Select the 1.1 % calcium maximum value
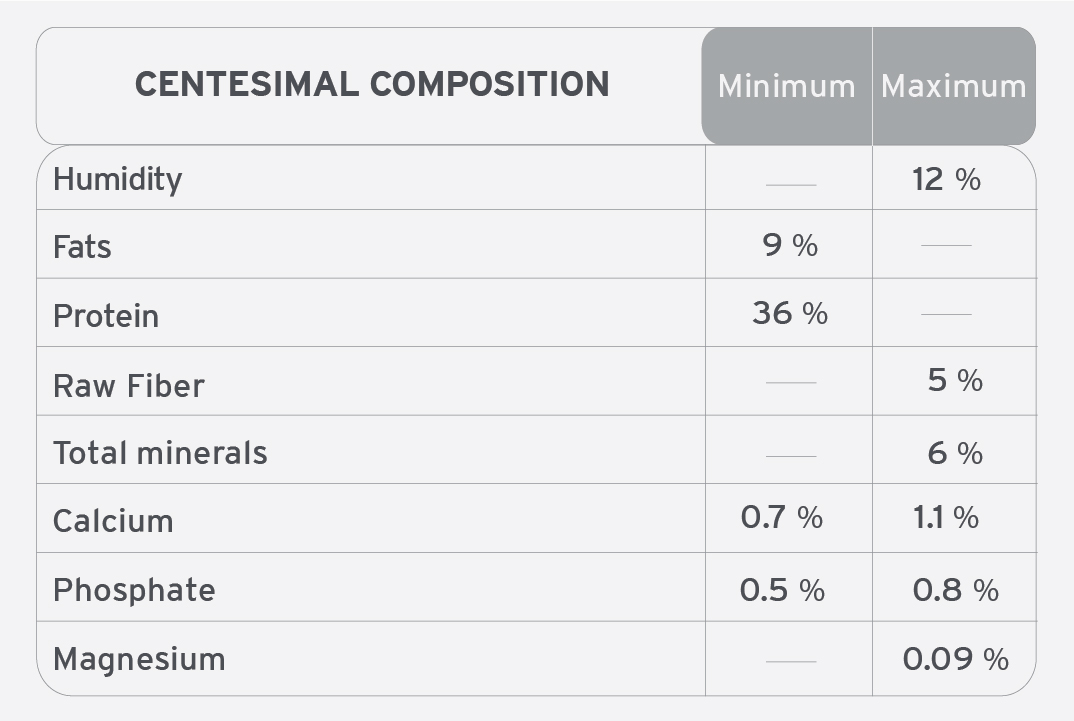The height and width of the screenshot is (721, 1074). click(946, 517)
